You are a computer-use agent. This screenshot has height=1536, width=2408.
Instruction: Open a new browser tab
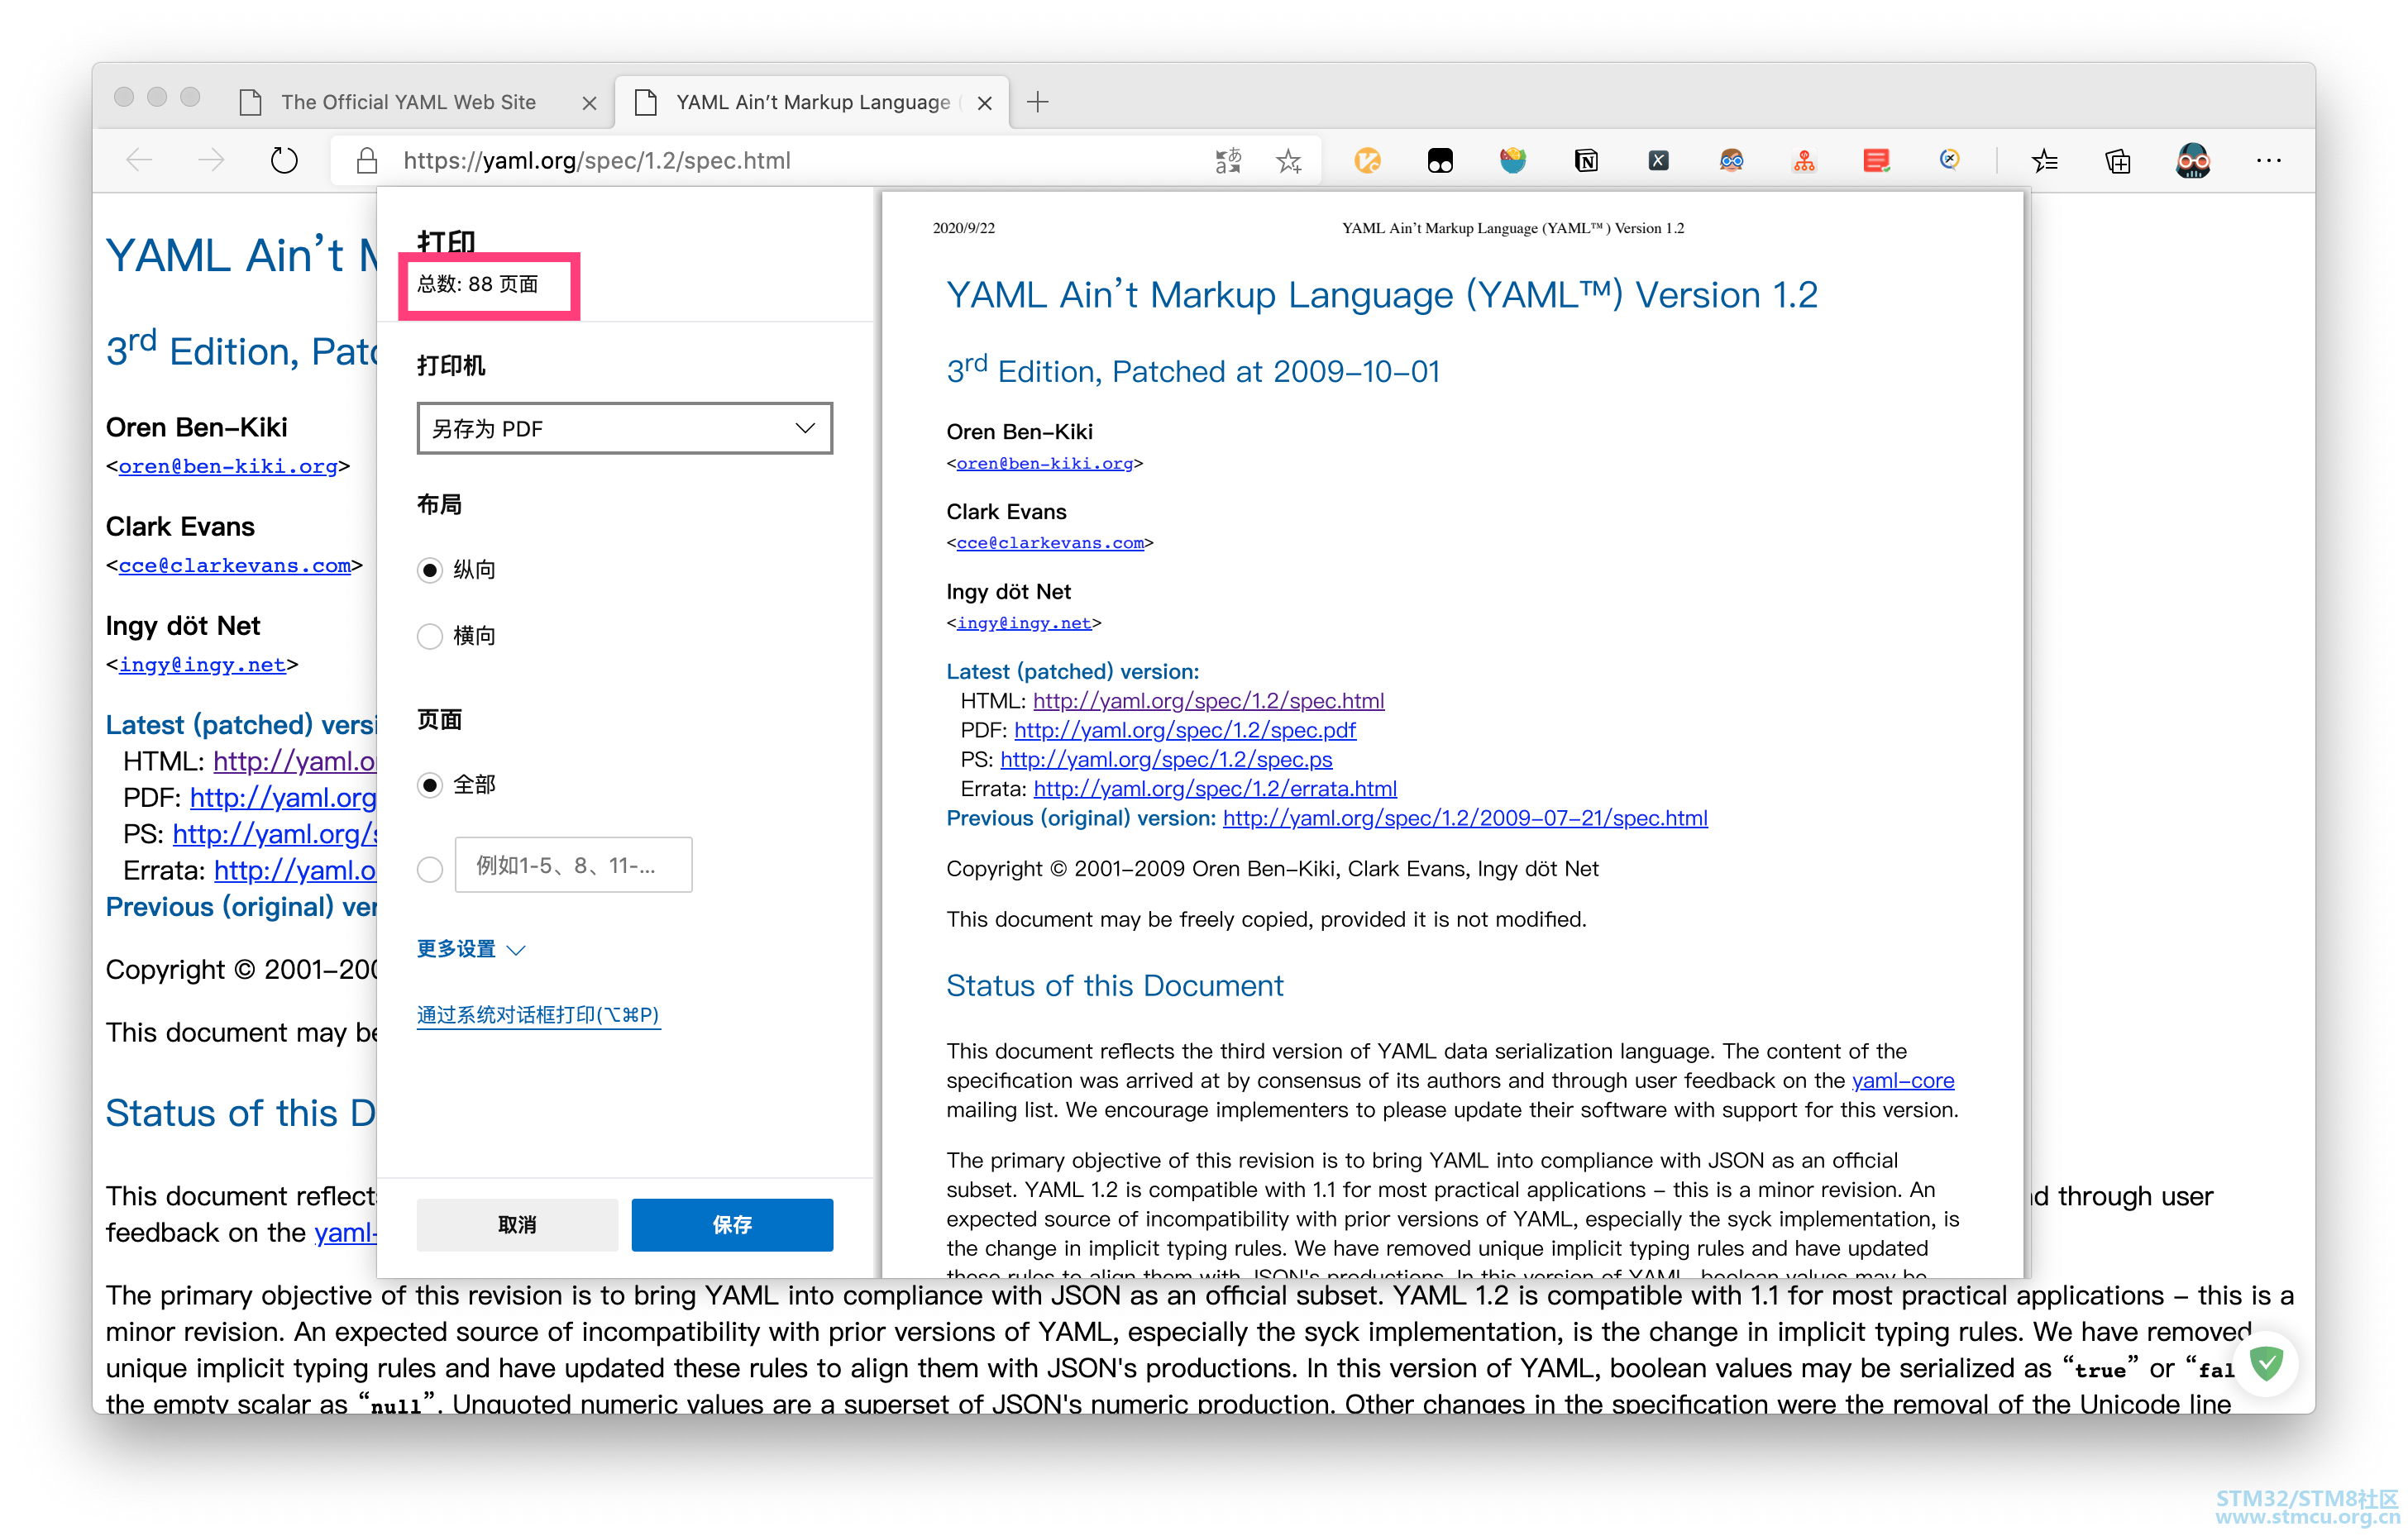pos(1038,102)
